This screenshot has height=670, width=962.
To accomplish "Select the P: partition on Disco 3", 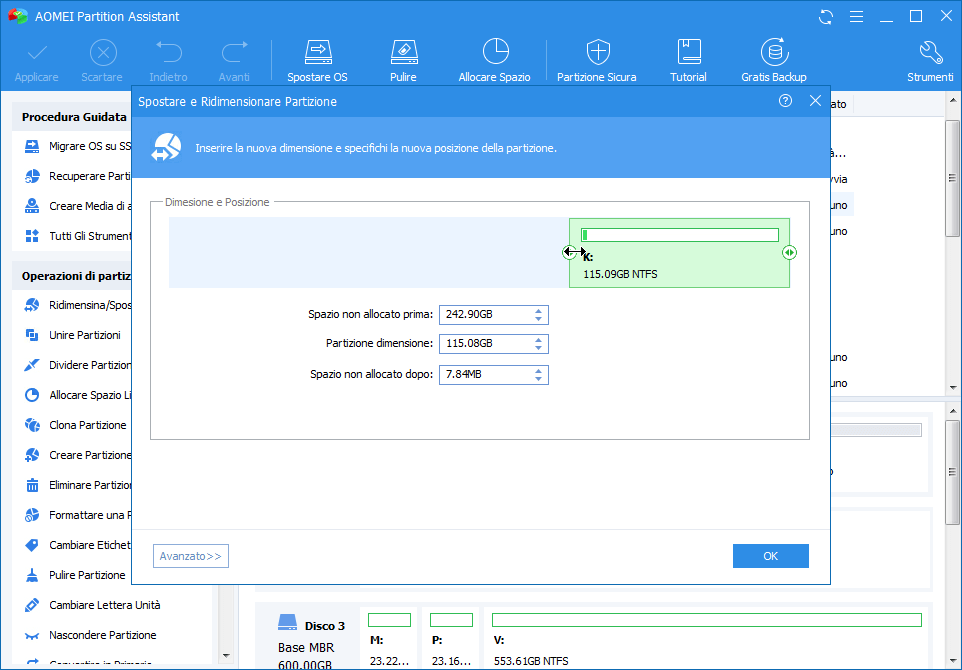I will tap(451, 639).
